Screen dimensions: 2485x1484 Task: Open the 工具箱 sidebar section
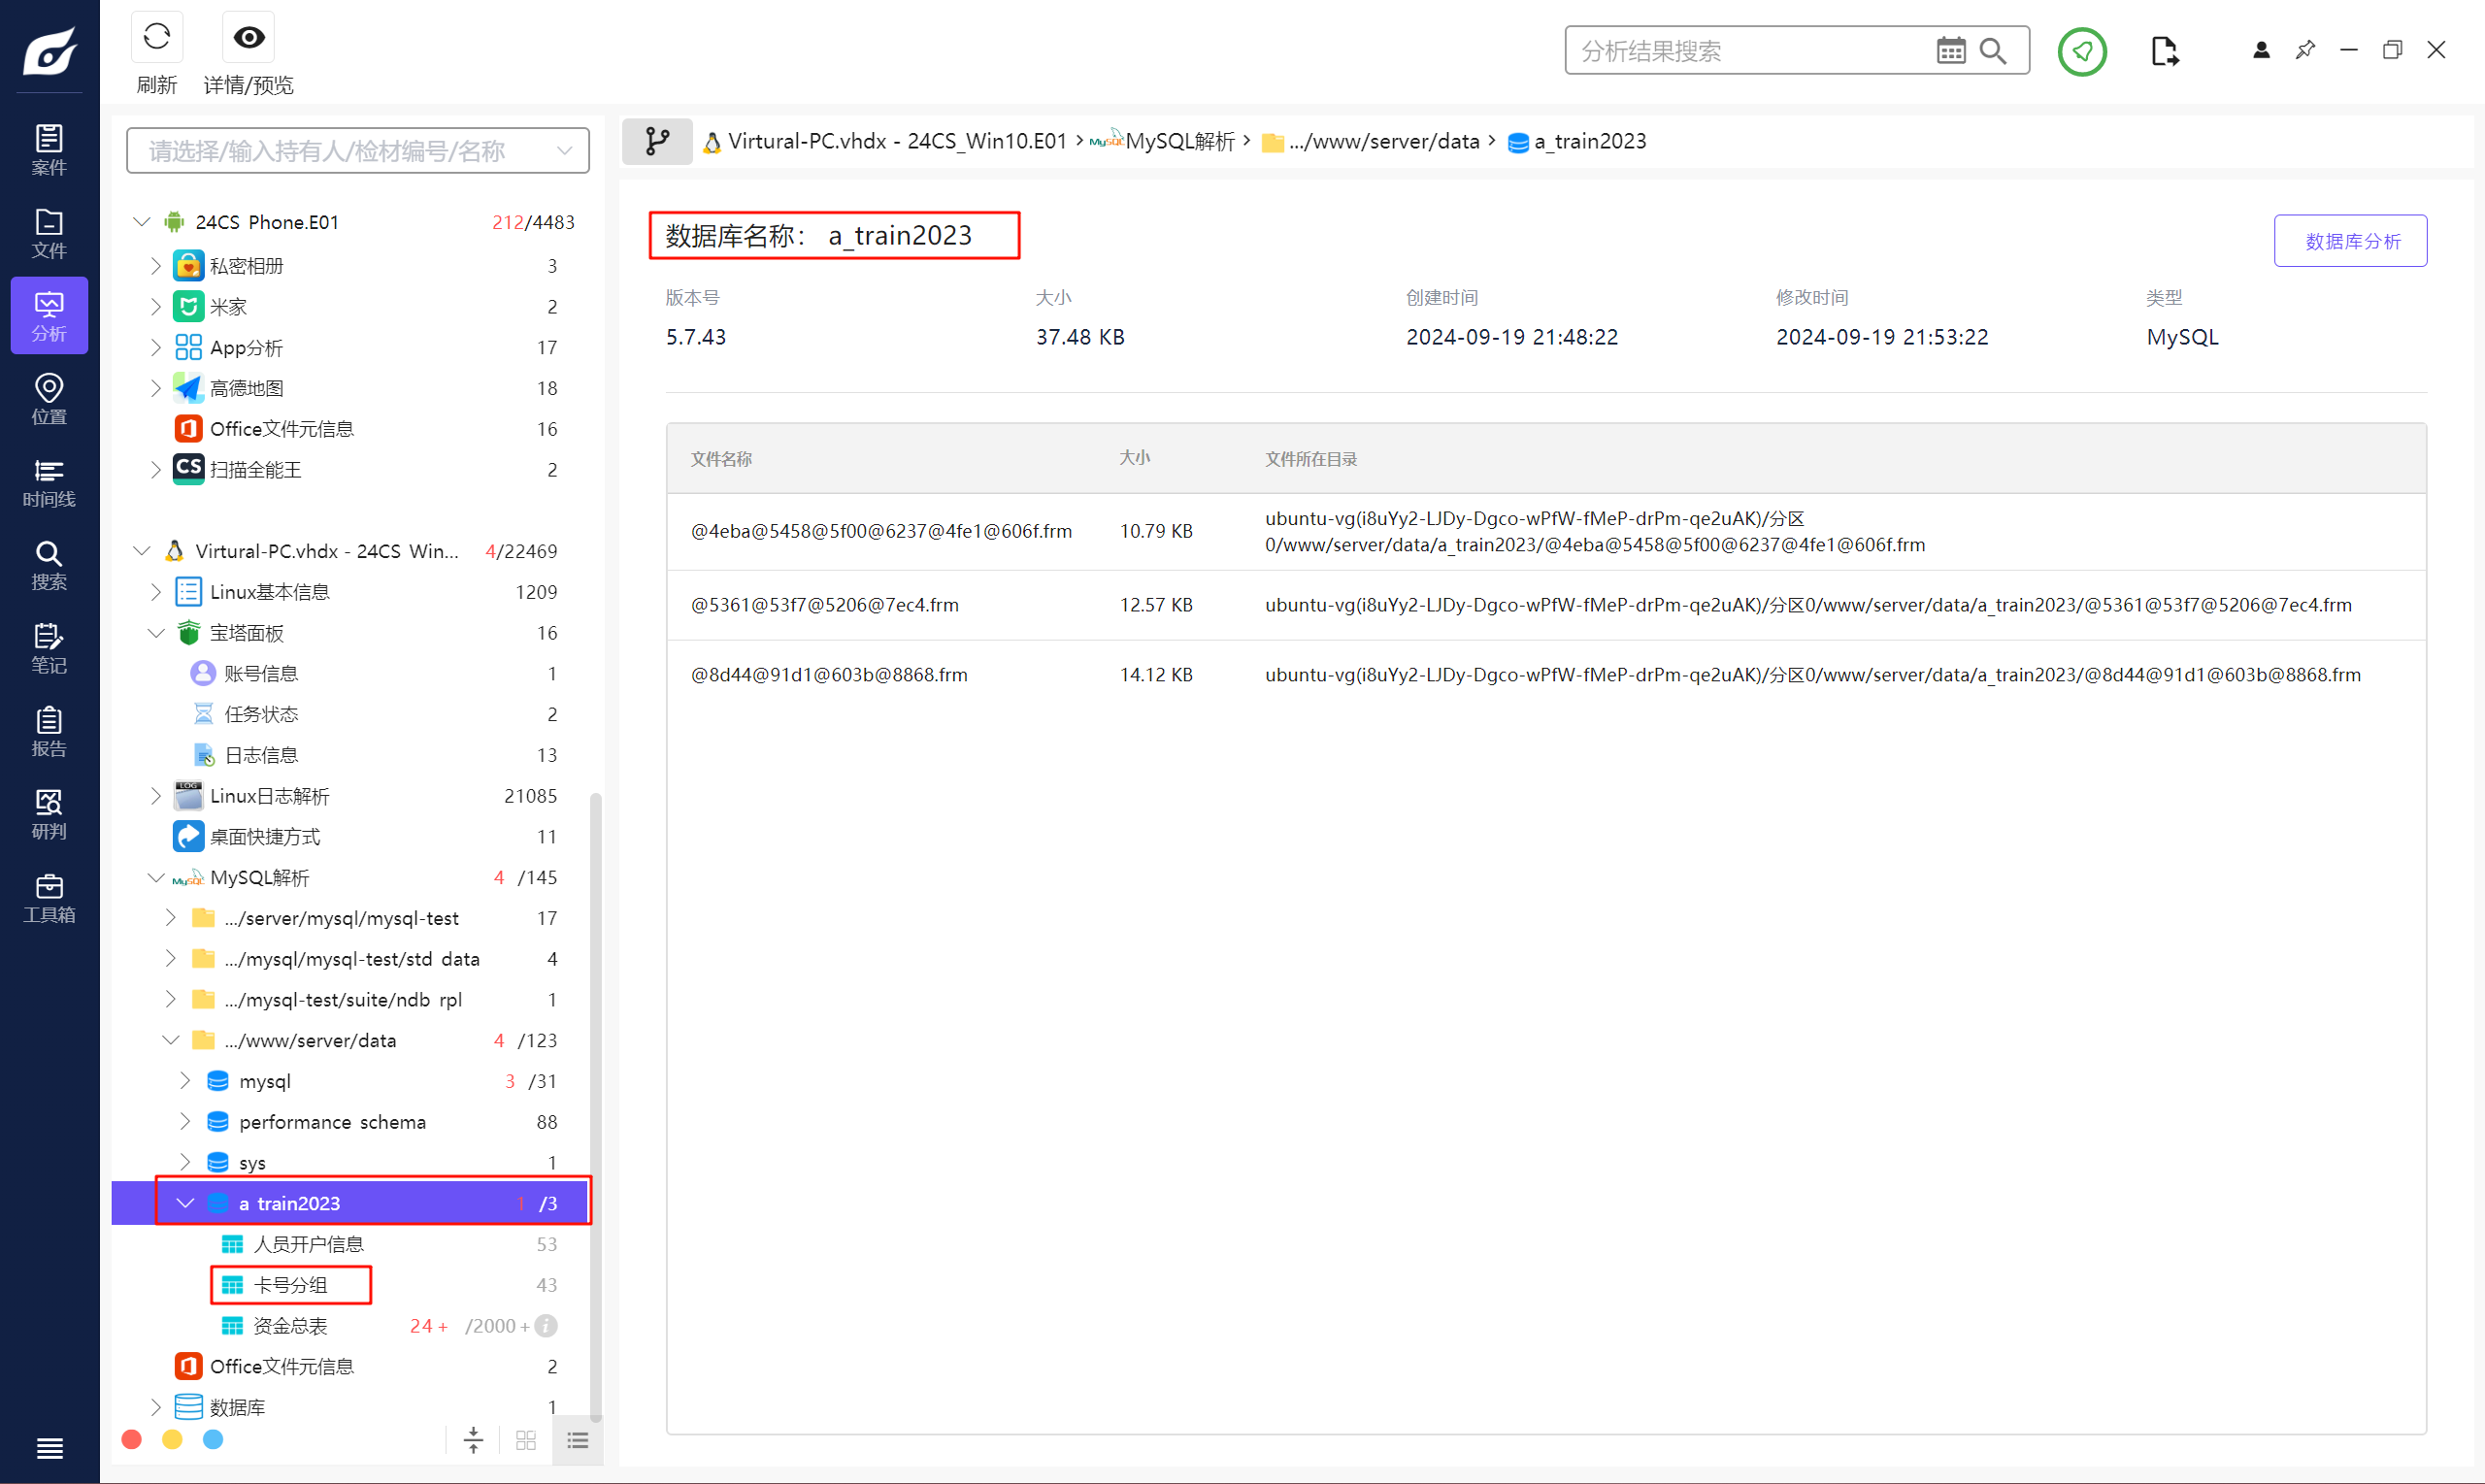[49, 897]
